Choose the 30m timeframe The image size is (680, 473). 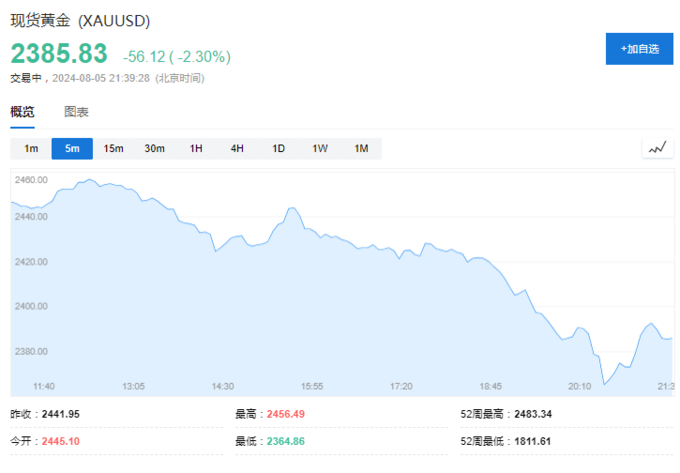coord(154,149)
